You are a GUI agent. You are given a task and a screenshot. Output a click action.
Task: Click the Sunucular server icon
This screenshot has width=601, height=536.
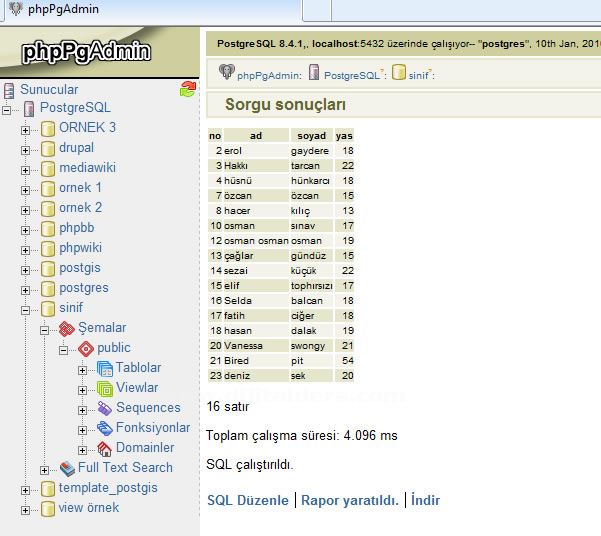(9, 90)
